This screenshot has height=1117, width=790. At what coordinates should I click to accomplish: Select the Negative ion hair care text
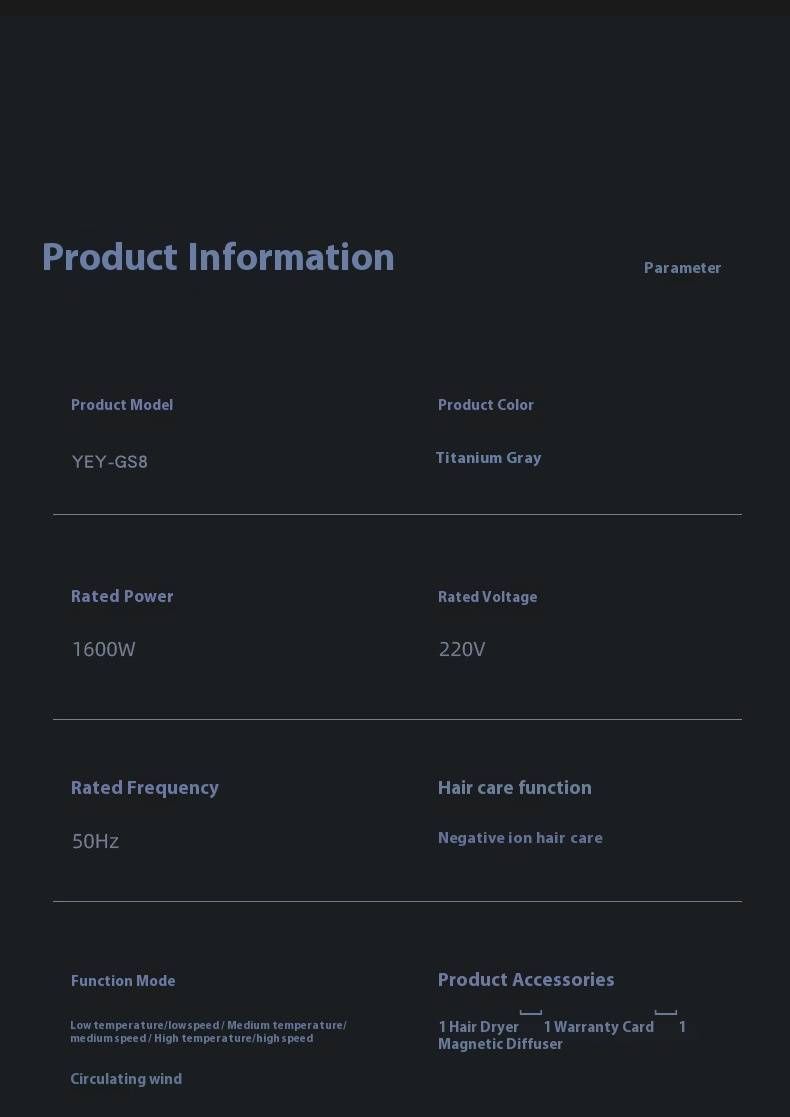pos(520,838)
